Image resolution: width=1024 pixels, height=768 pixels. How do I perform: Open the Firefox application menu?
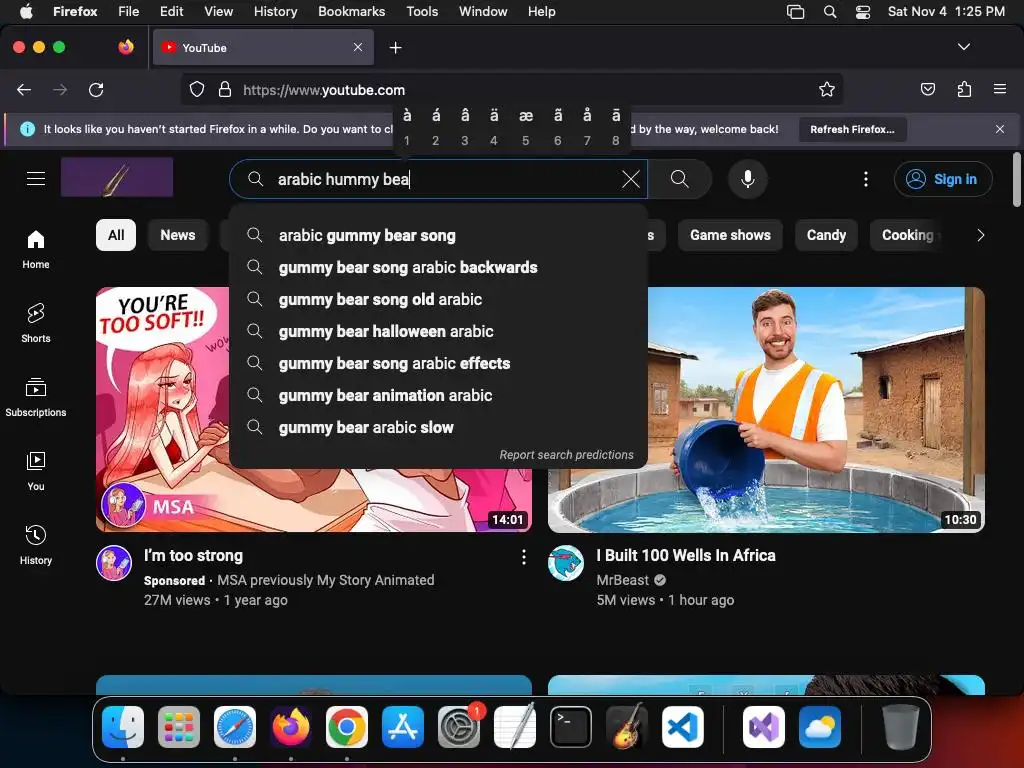pyautogui.click(x=1000, y=89)
